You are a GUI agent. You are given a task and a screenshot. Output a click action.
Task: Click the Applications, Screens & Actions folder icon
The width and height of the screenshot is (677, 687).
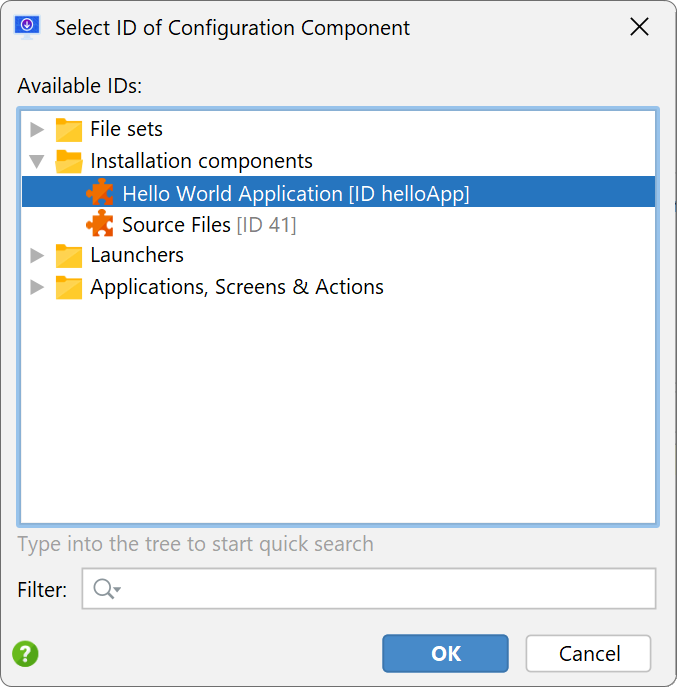69,287
